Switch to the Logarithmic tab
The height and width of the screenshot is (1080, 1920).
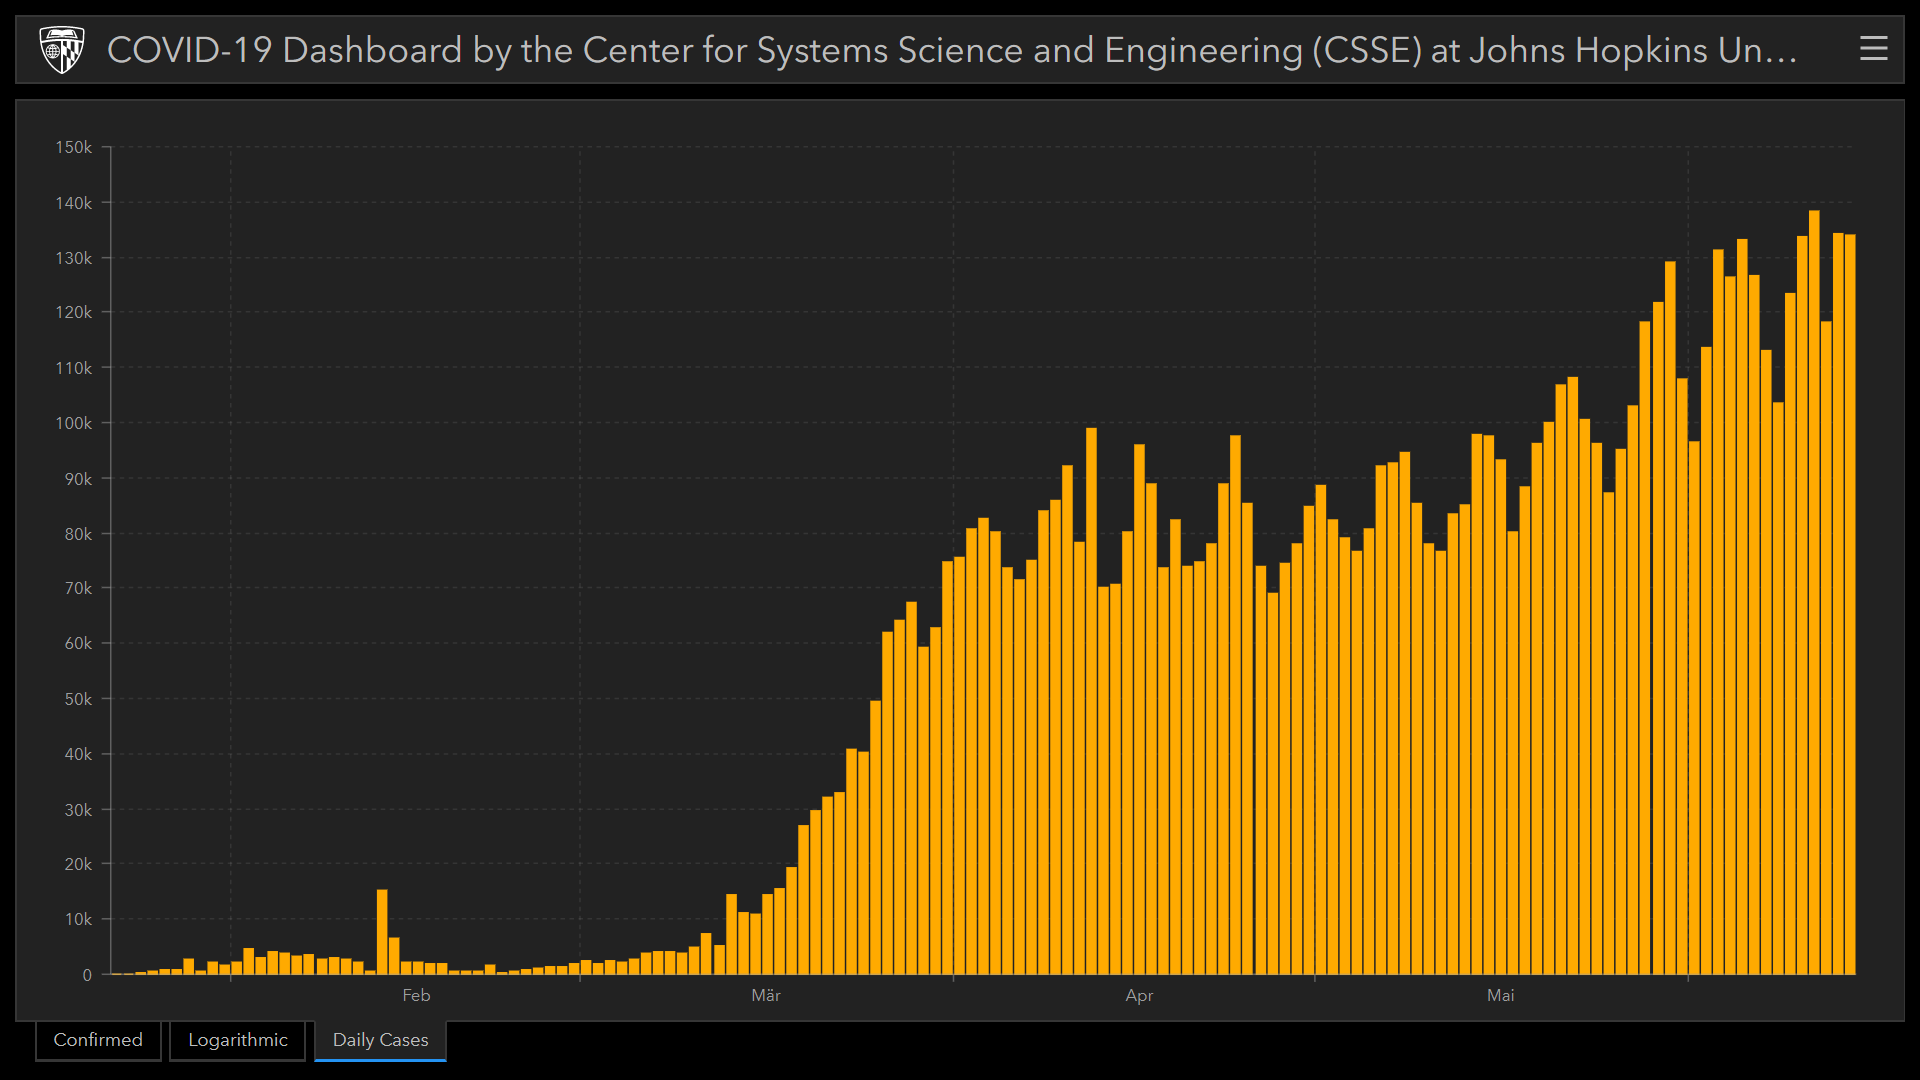[x=238, y=1040]
